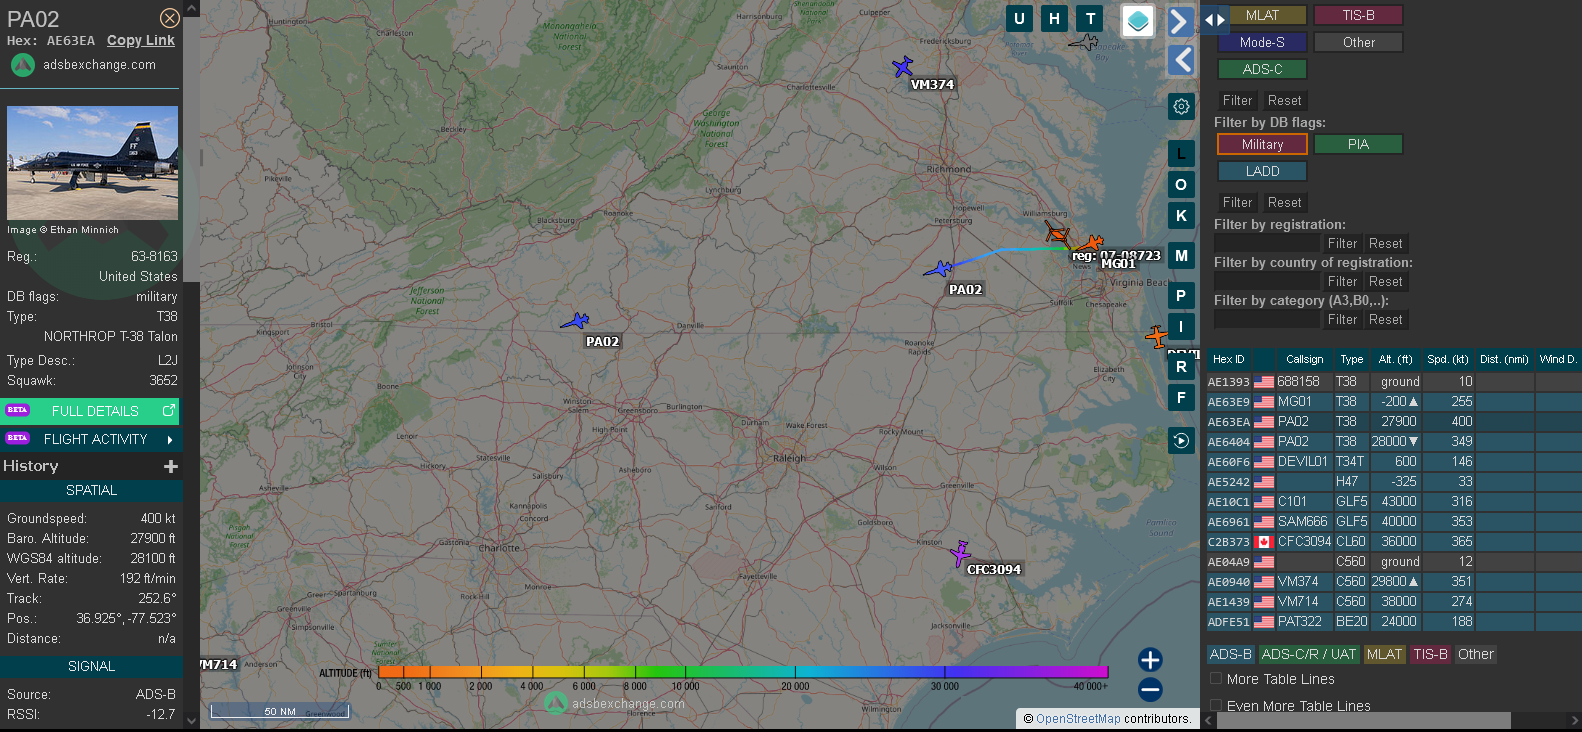Select the PAT322 table row
This screenshot has height=732, width=1582.
point(1394,621)
